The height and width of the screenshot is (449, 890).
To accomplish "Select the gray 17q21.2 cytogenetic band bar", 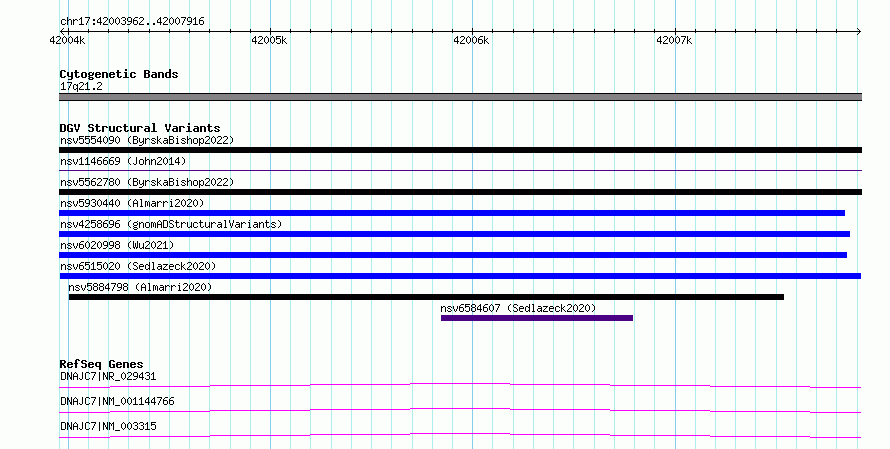I will click(x=460, y=97).
